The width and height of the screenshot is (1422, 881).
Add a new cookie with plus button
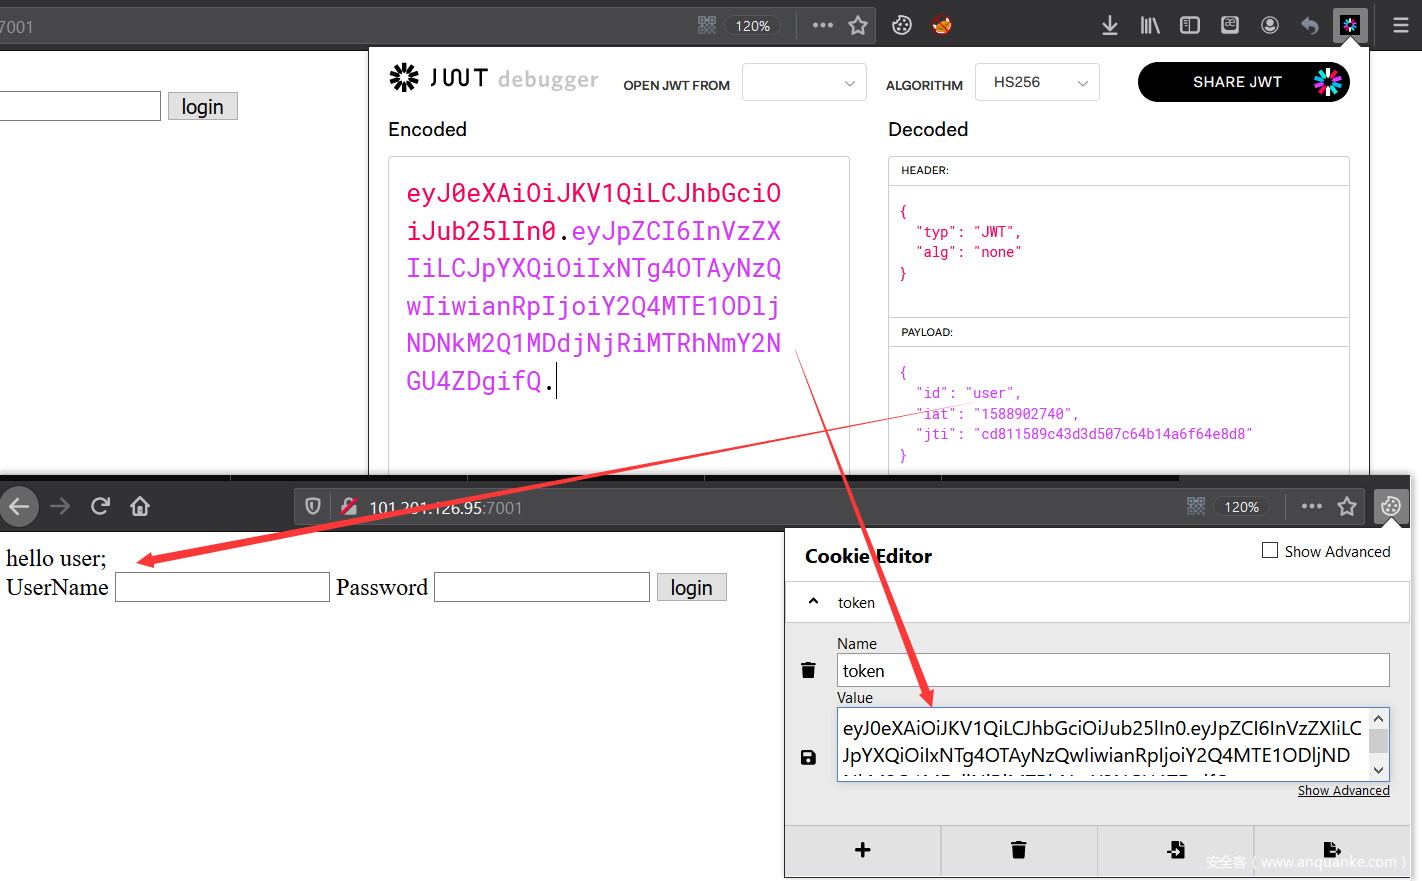point(862,850)
